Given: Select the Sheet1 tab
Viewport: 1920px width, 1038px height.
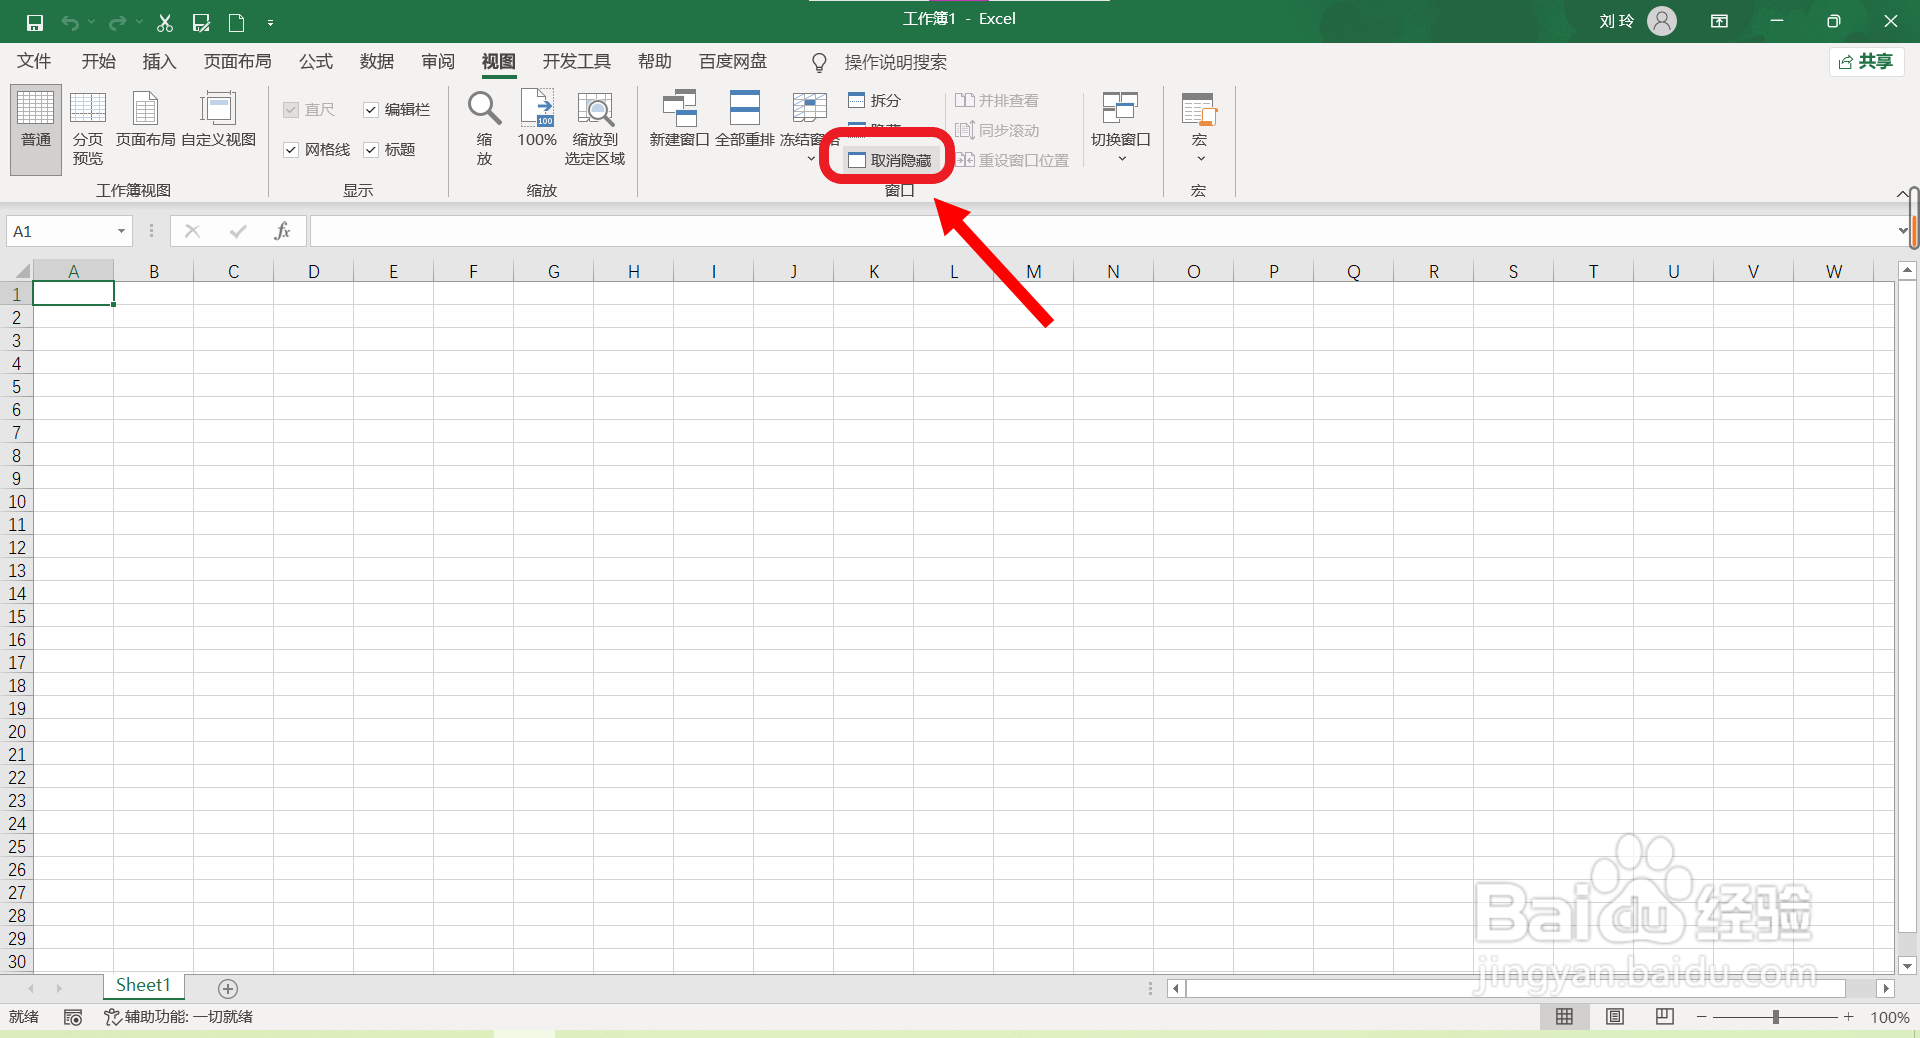Looking at the screenshot, I should (143, 986).
